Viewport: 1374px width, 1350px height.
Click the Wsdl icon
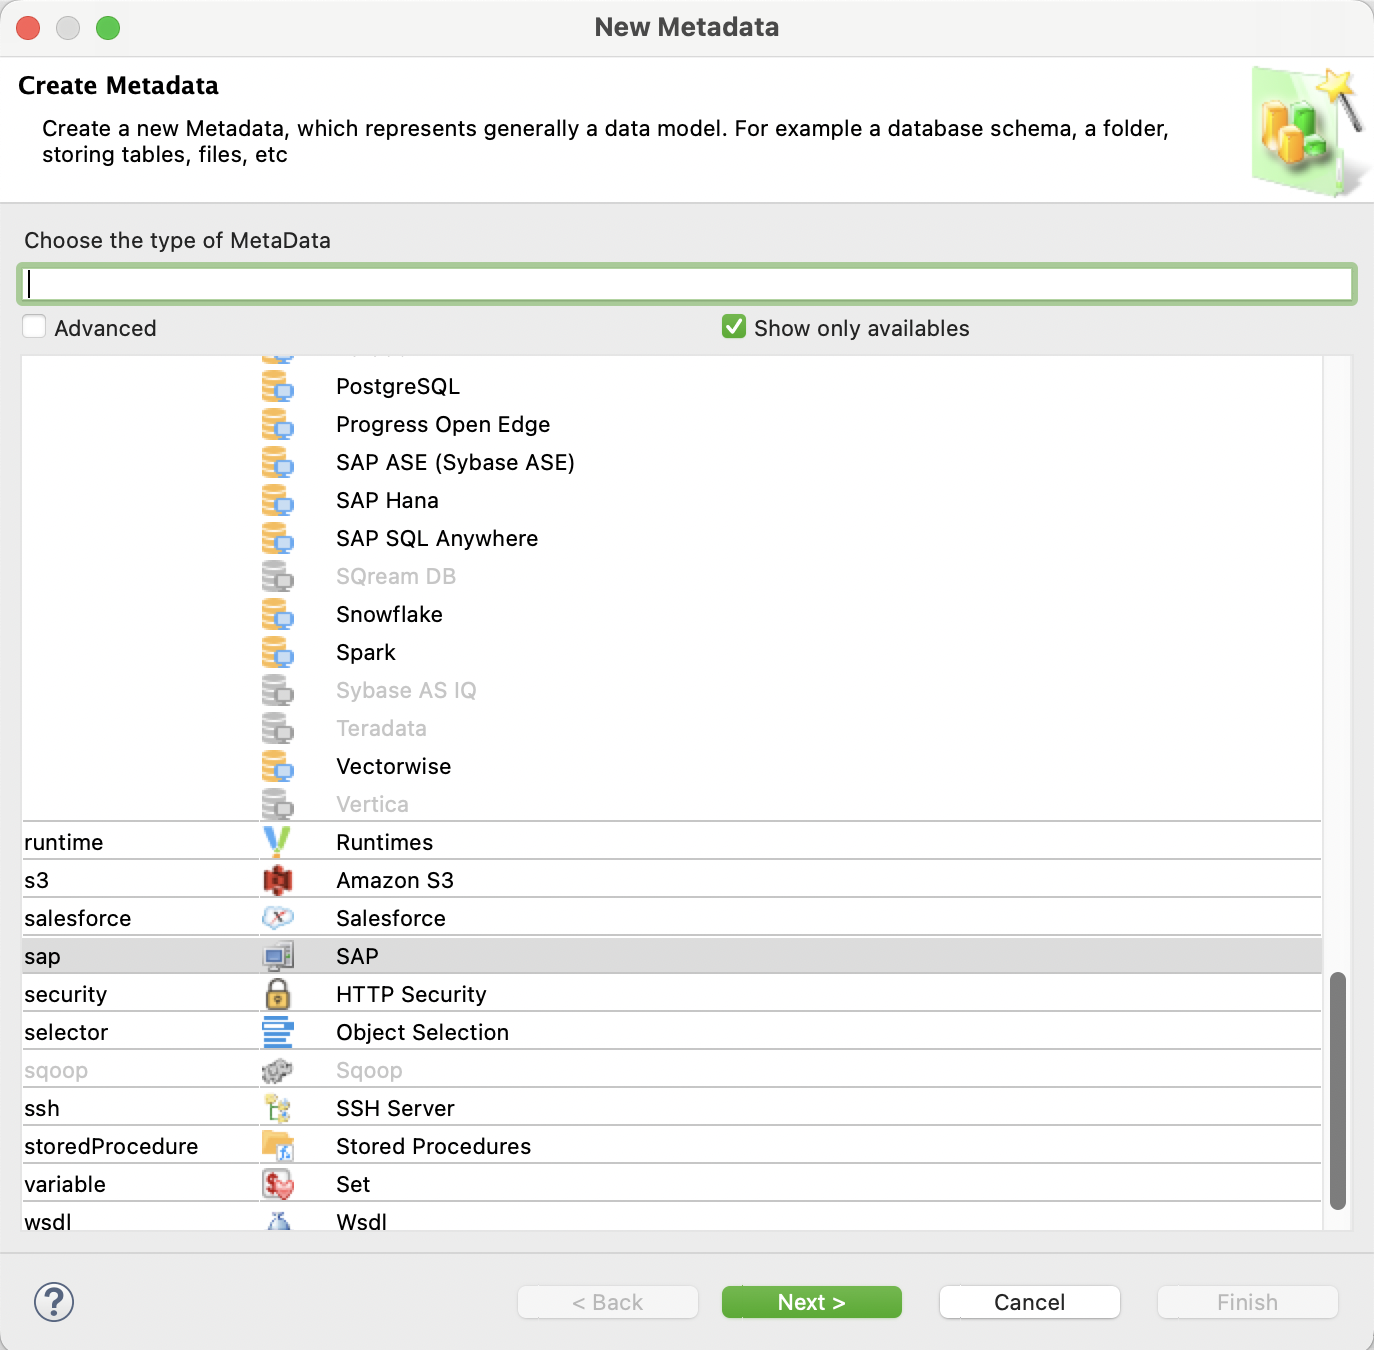[278, 1220]
